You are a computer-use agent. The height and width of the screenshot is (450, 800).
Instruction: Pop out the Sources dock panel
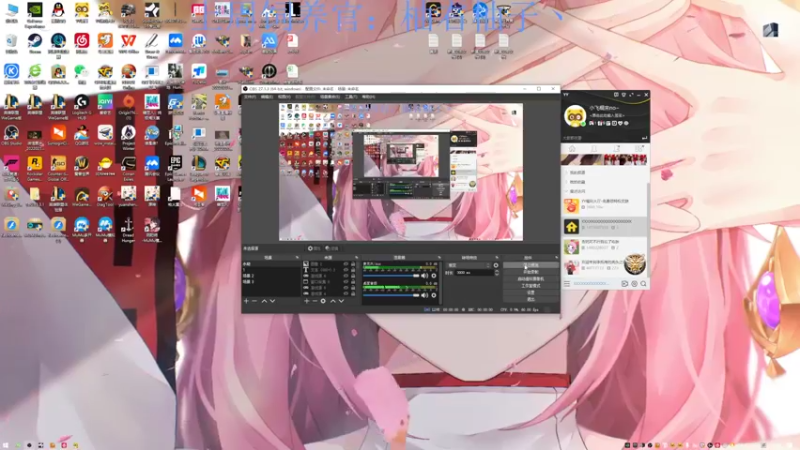[357, 258]
